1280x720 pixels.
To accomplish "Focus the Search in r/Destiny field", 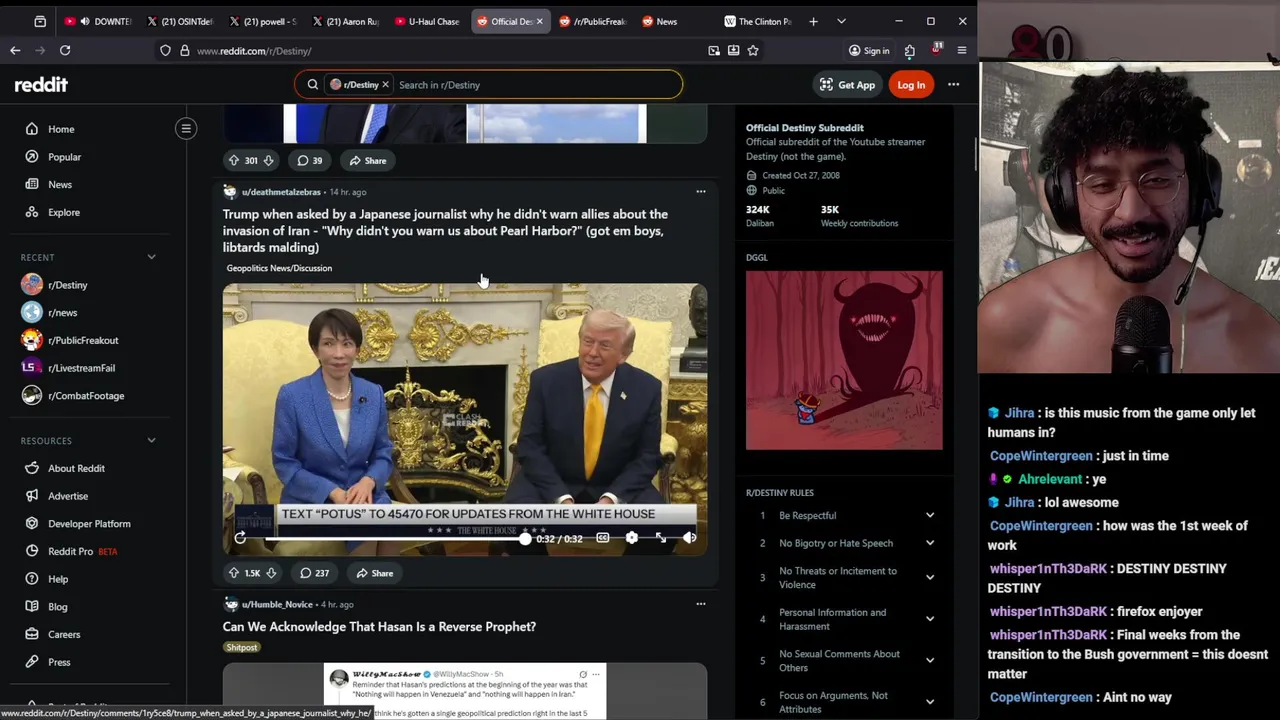I will tap(535, 85).
